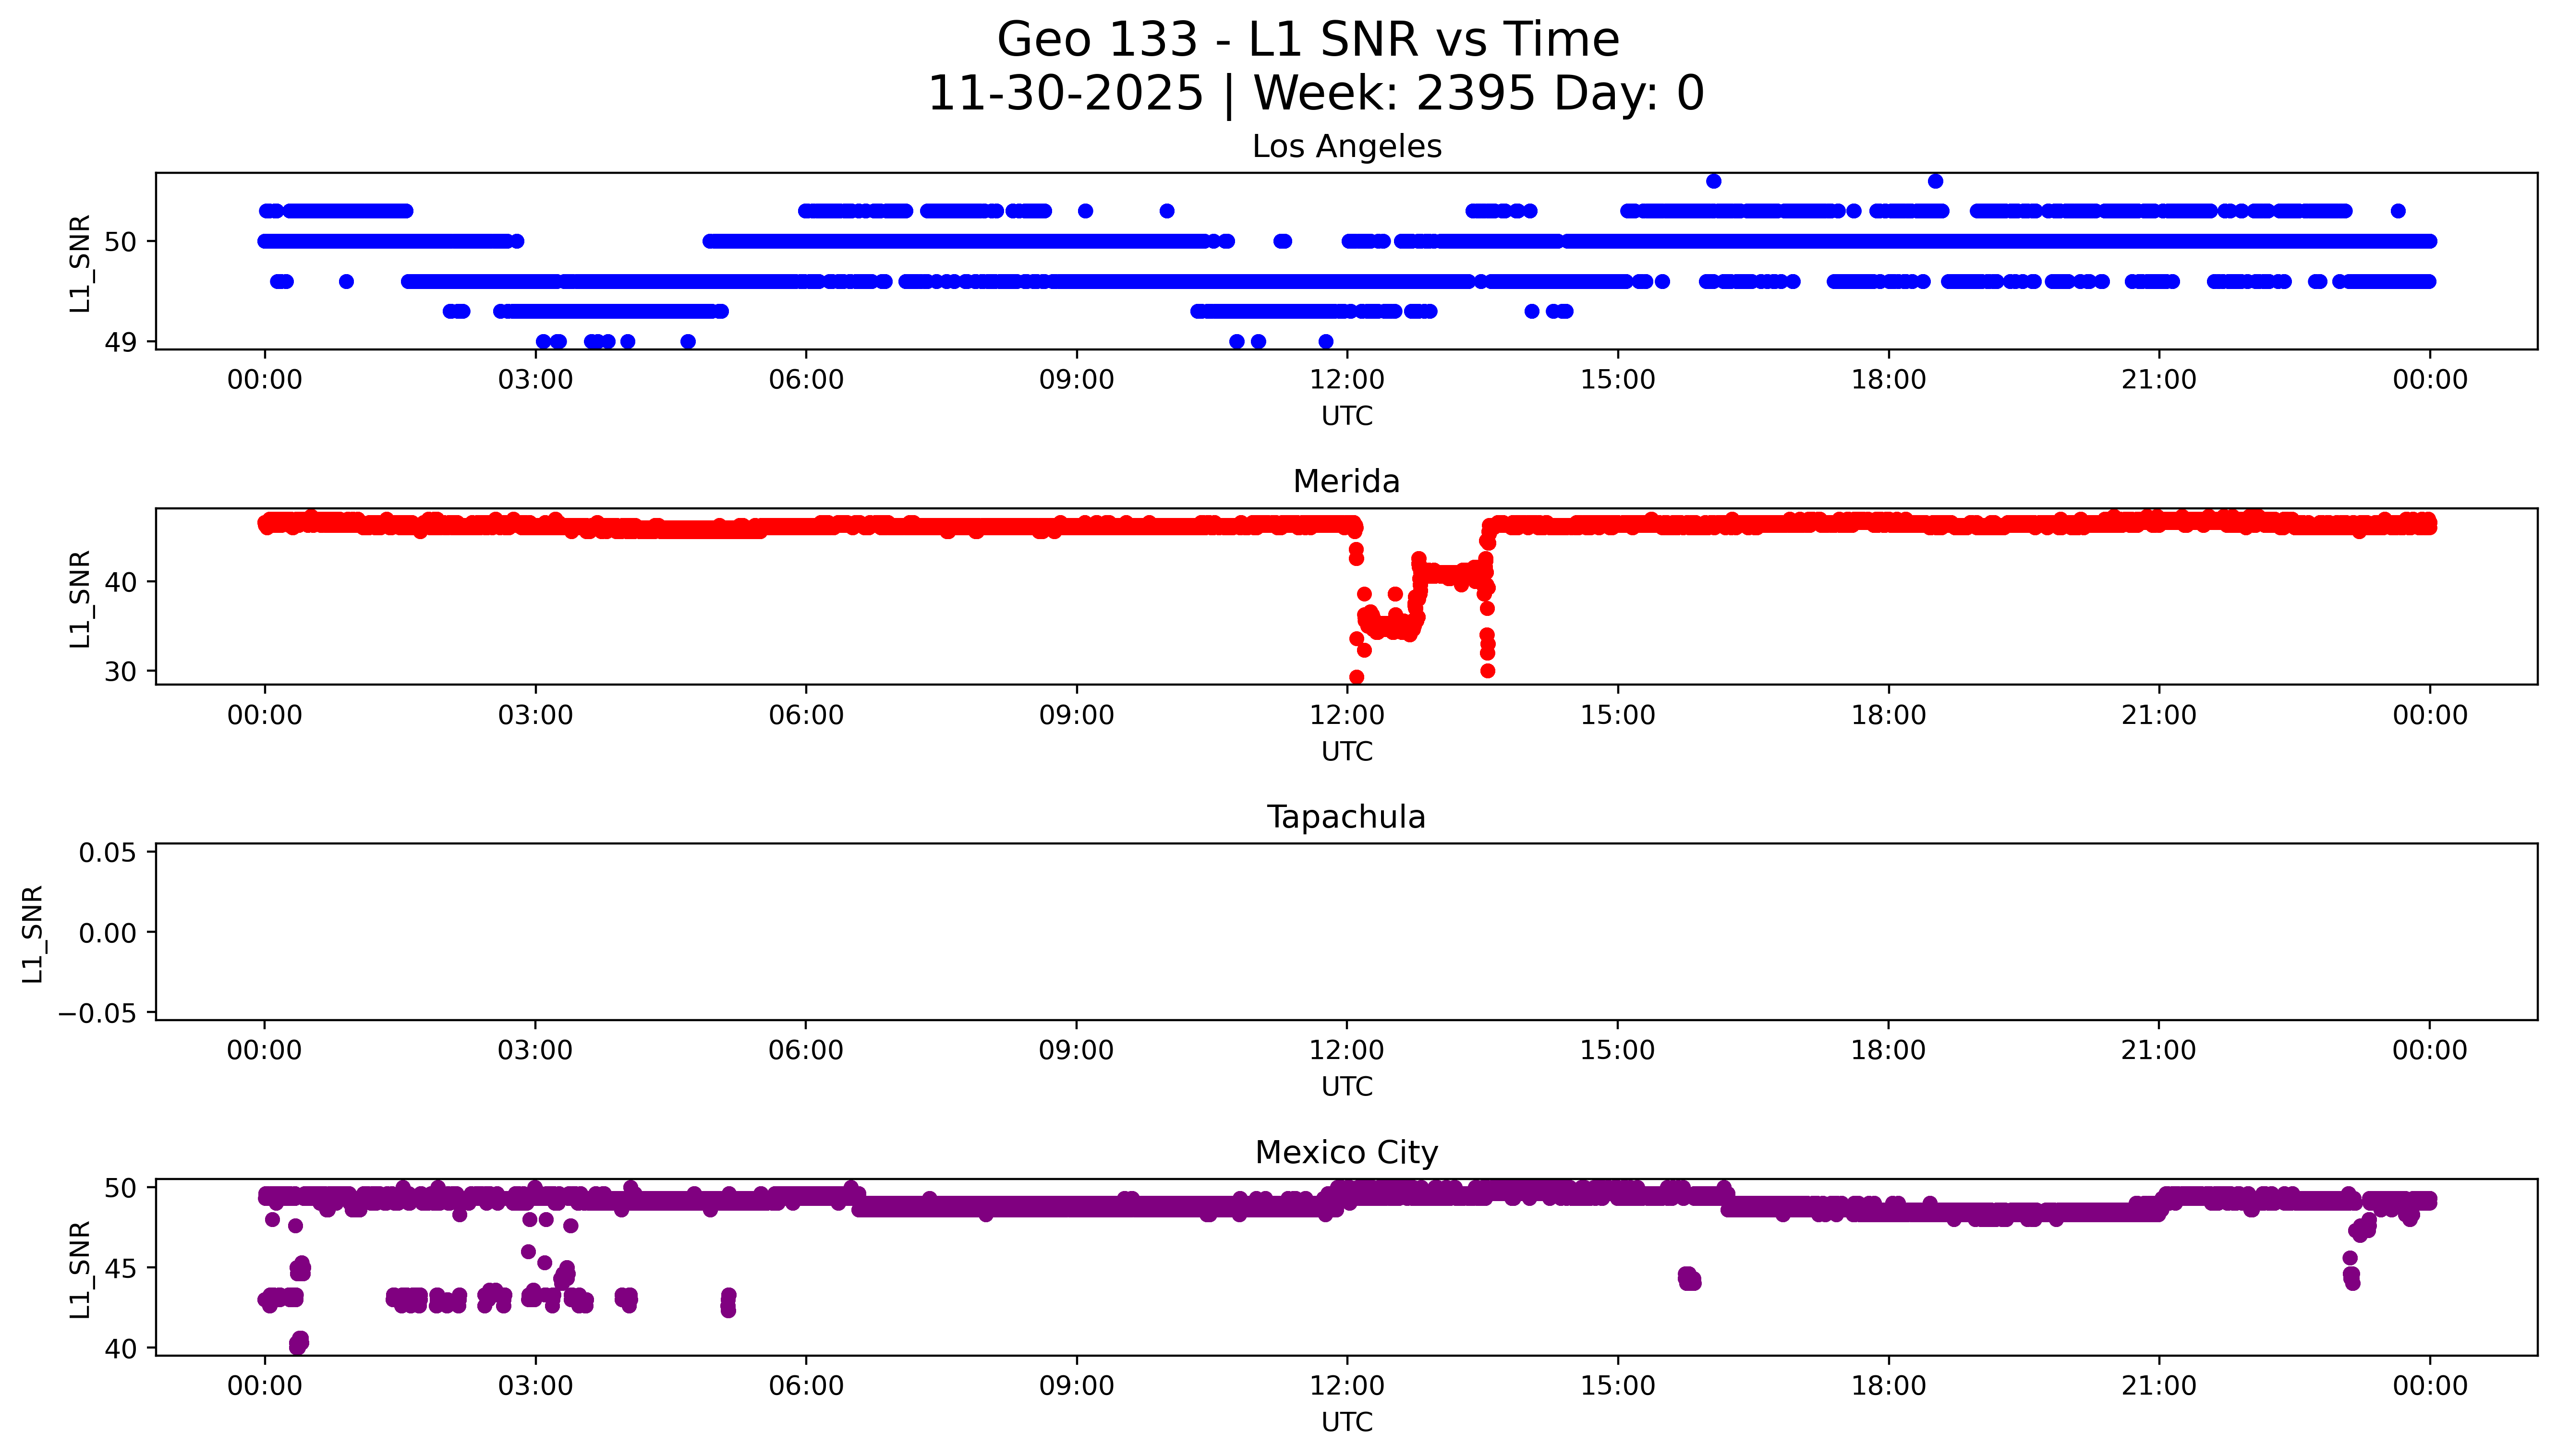
Task: Click the purple cluster near 15:45 in Mexico City
Action: pos(1689,1278)
